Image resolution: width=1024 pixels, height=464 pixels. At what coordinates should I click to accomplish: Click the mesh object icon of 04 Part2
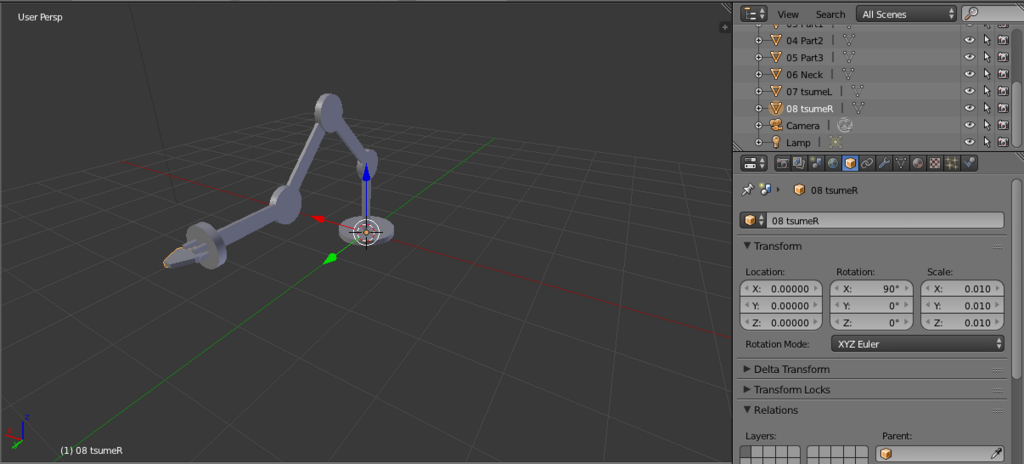coord(776,41)
